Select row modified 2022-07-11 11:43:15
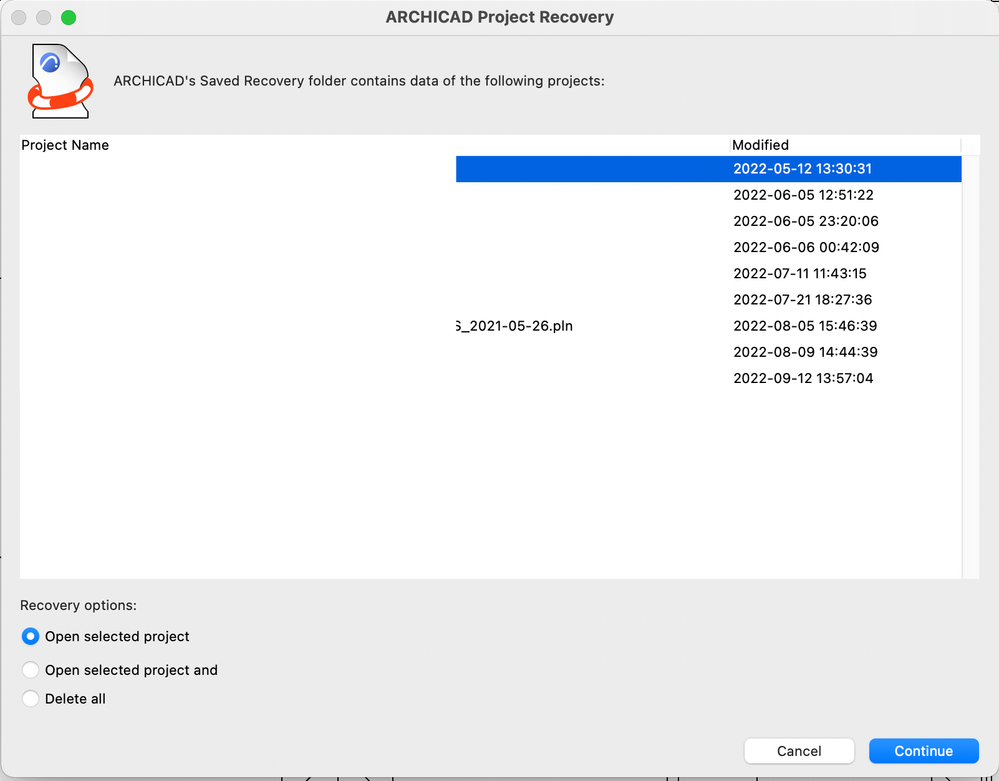The image size is (999, 781). (491, 273)
